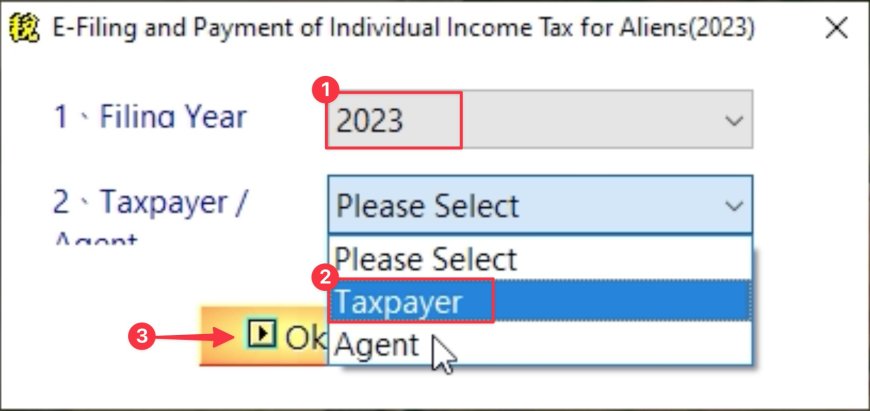
Task: Open the Filing Year combo box showing 2023
Action: click(x=539, y=119)
